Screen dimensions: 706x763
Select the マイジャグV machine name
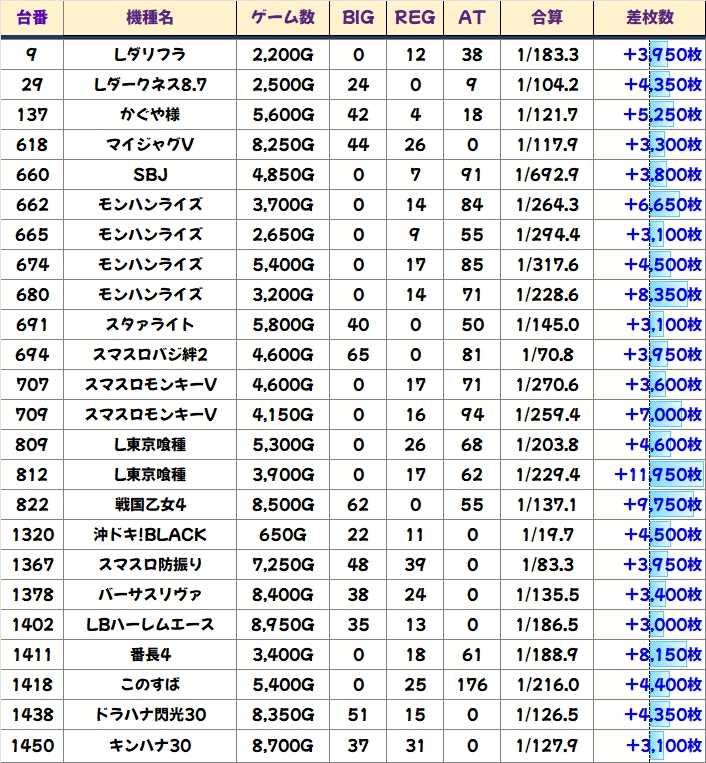click(150, 145)
